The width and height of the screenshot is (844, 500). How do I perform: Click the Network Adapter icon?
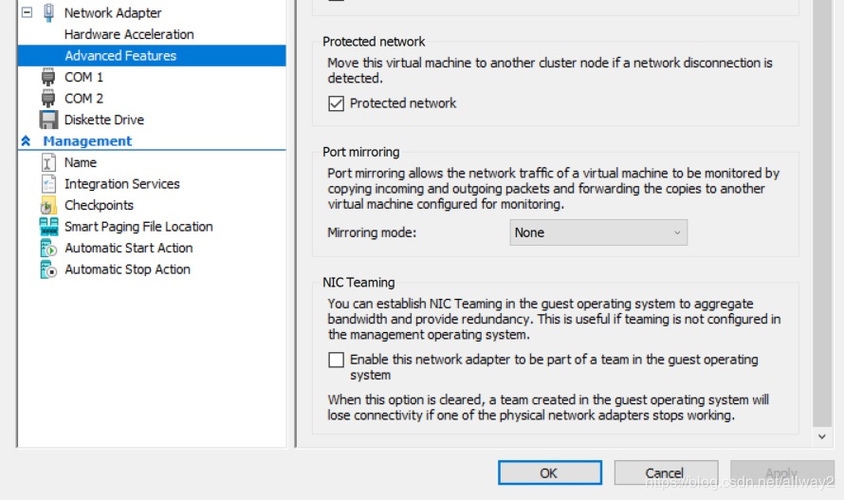(48, 13)
